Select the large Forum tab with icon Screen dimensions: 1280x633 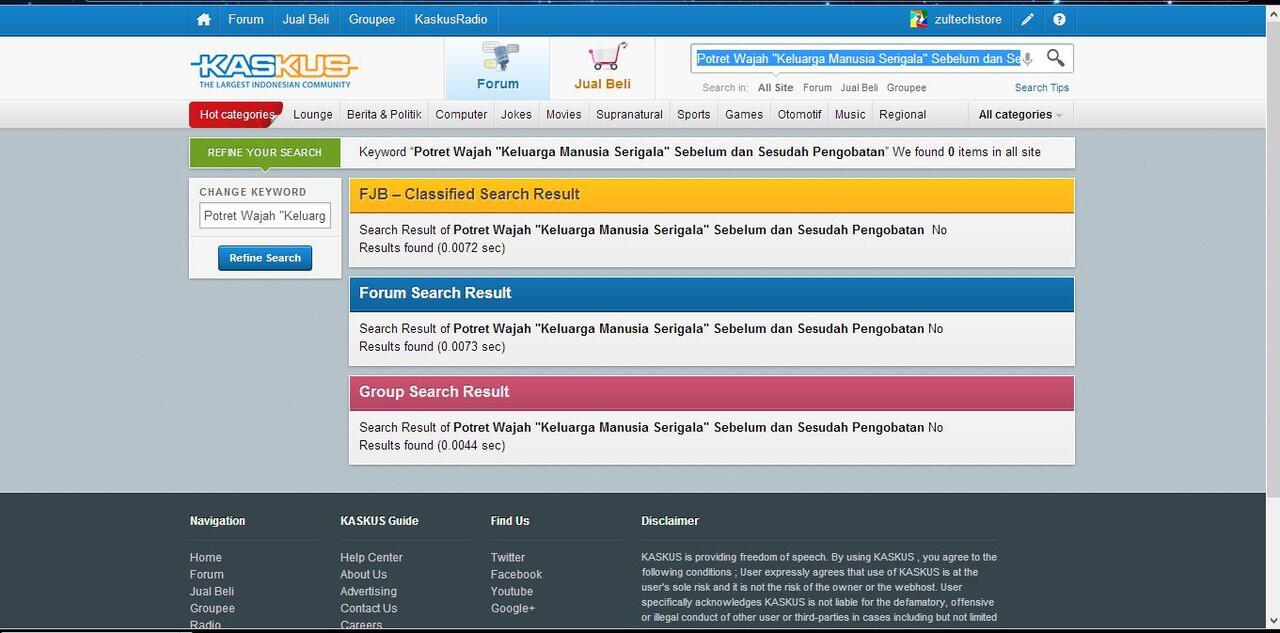point(497,68)
